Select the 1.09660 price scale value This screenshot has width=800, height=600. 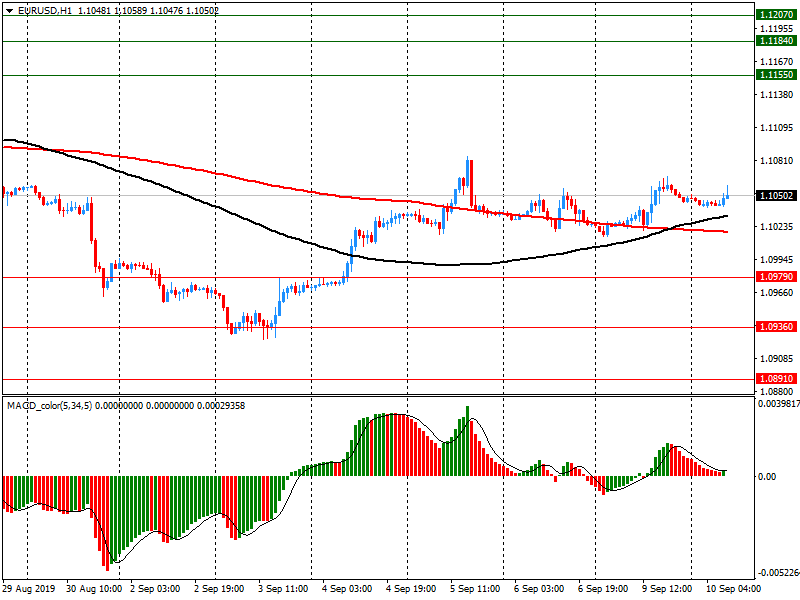[x=777, y=293]
